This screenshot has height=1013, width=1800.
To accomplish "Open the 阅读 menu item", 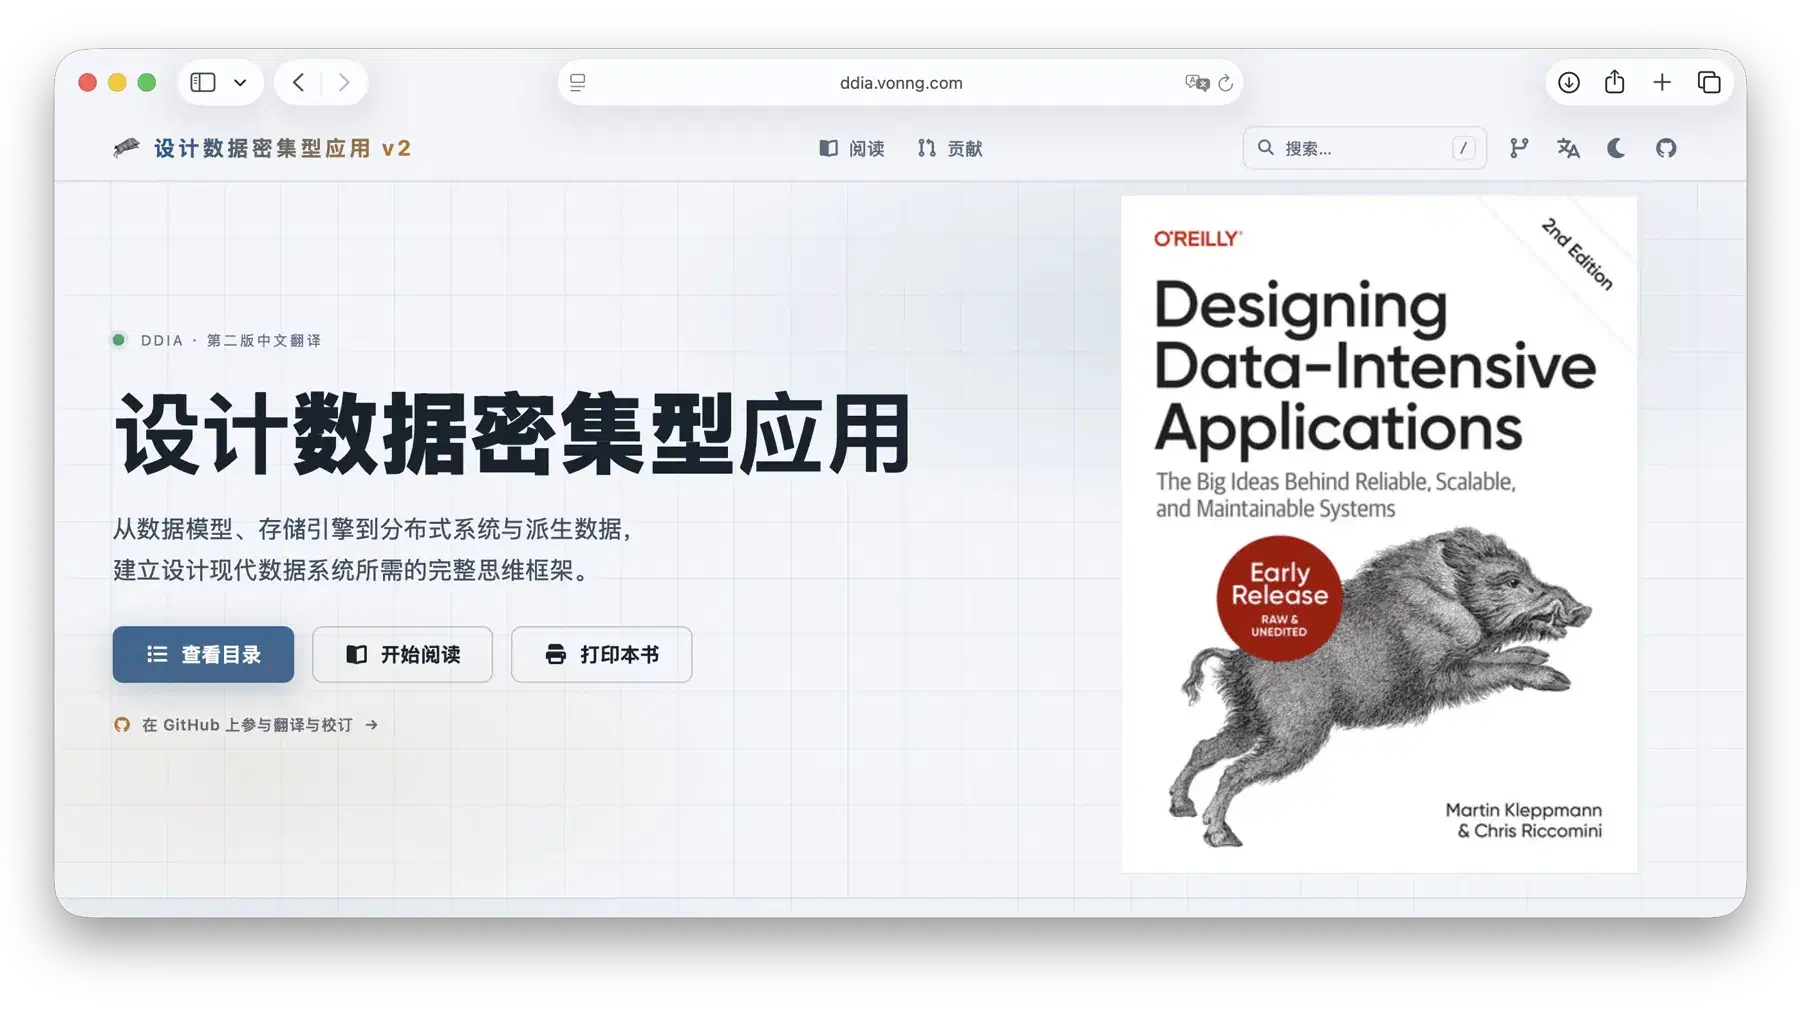I will (852, 148).
